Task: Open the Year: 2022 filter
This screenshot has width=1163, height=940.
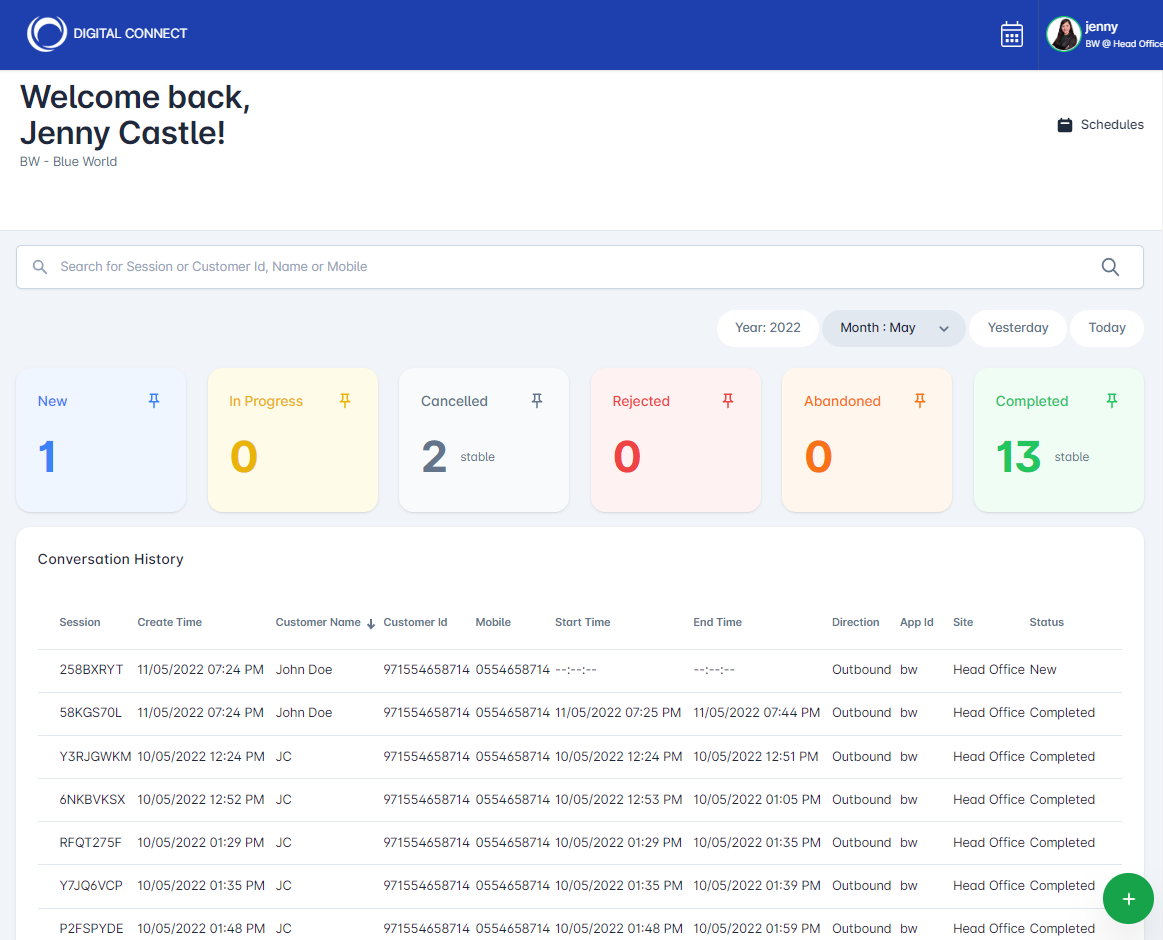Action: click(768, 328)
